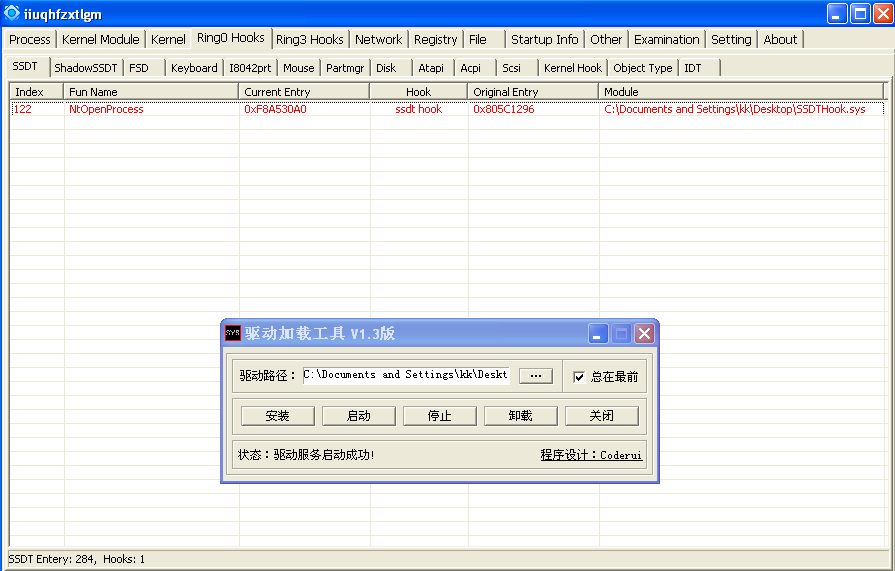
Task: Switch to ShadowSSDT sub-tab
Action: (86, 68)
